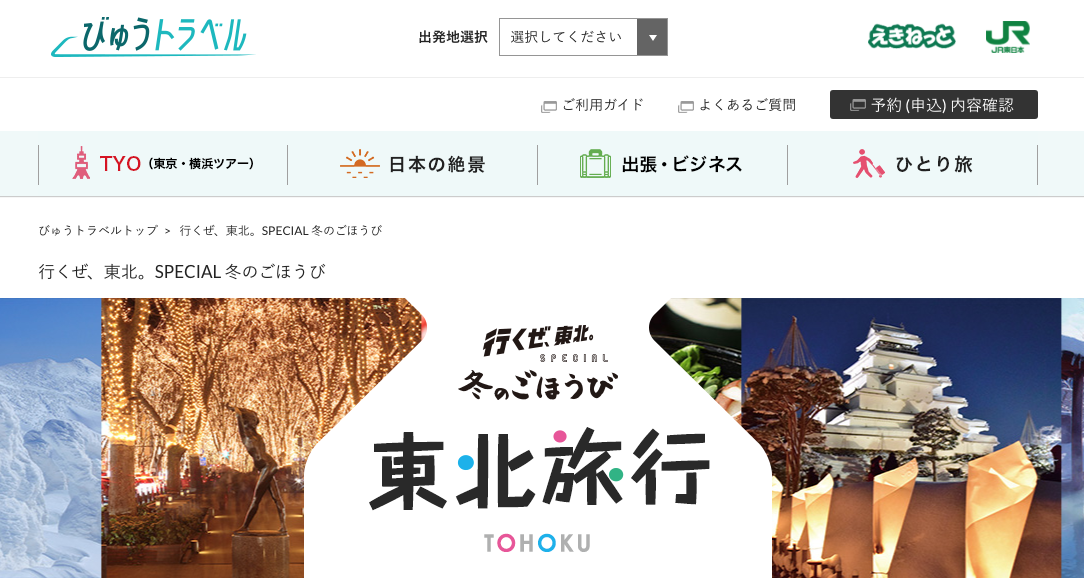Click the びゅうトラベル logo
This screenshot has height=587, width=1084.
tap(152, 37)
